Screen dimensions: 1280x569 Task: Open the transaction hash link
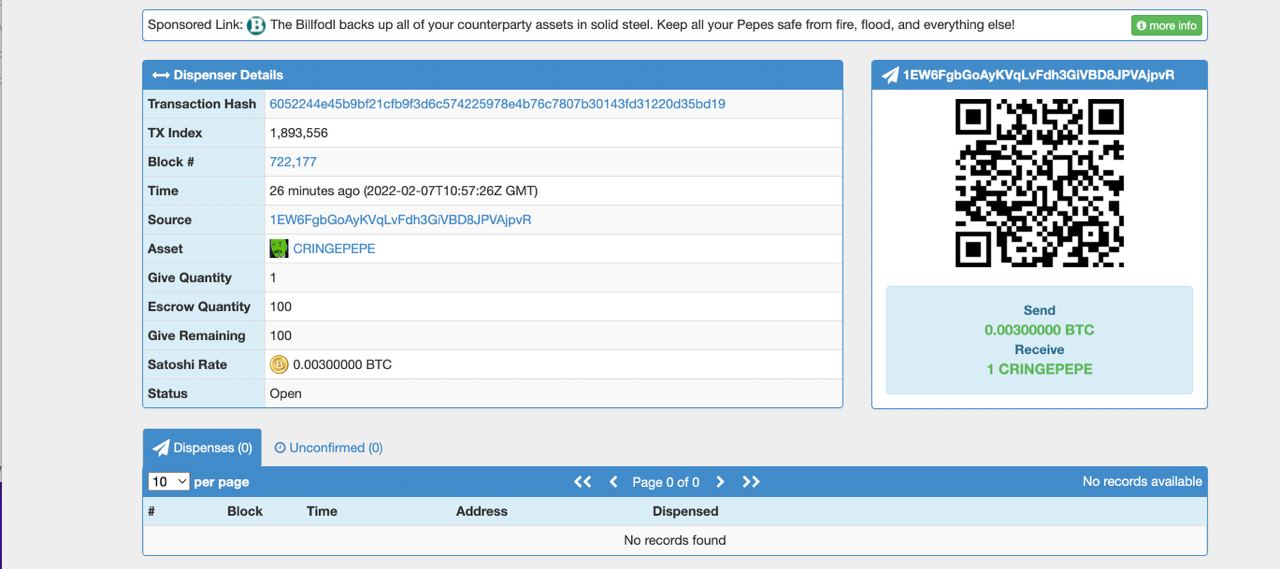coord(497,104)
